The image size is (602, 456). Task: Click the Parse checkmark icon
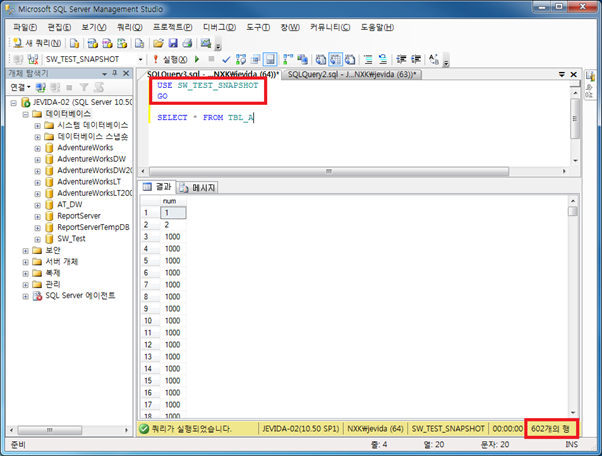coord(226,59)
